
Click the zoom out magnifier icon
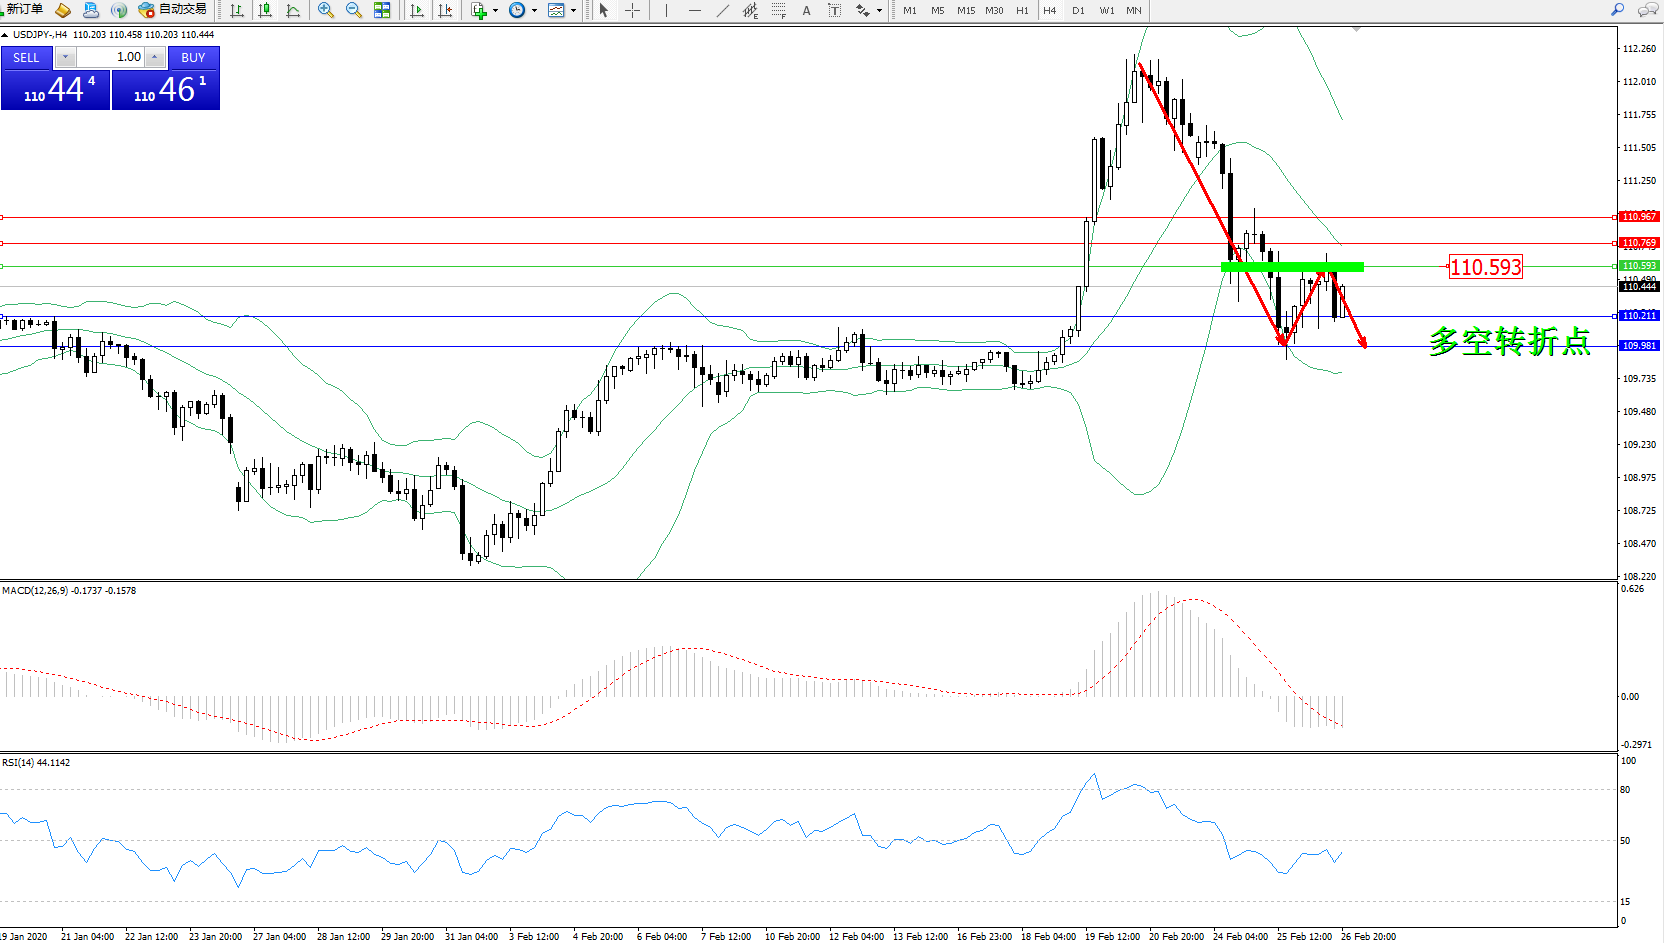pyautogui.click(x=353, y=10)
